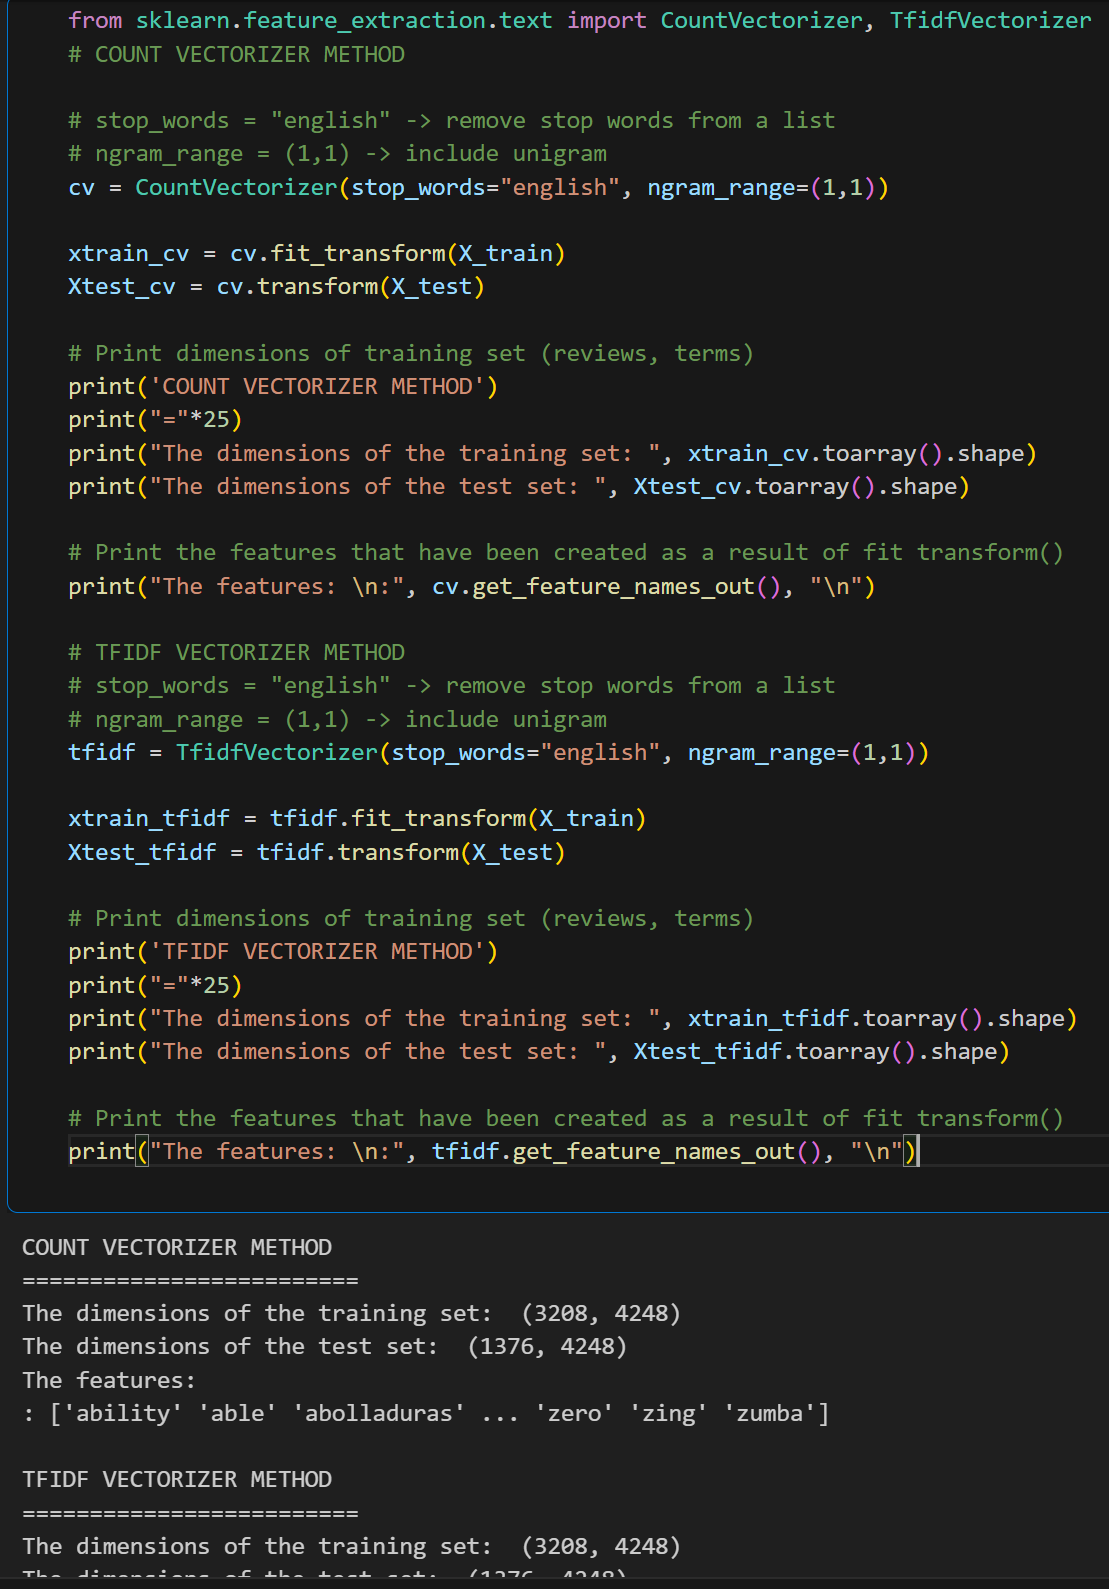The width and height of the screenshot is (1109, 1589).
Task: Click the print('TFIDF VECTORIZER METHOD') statement
Action: click(282, 951)
